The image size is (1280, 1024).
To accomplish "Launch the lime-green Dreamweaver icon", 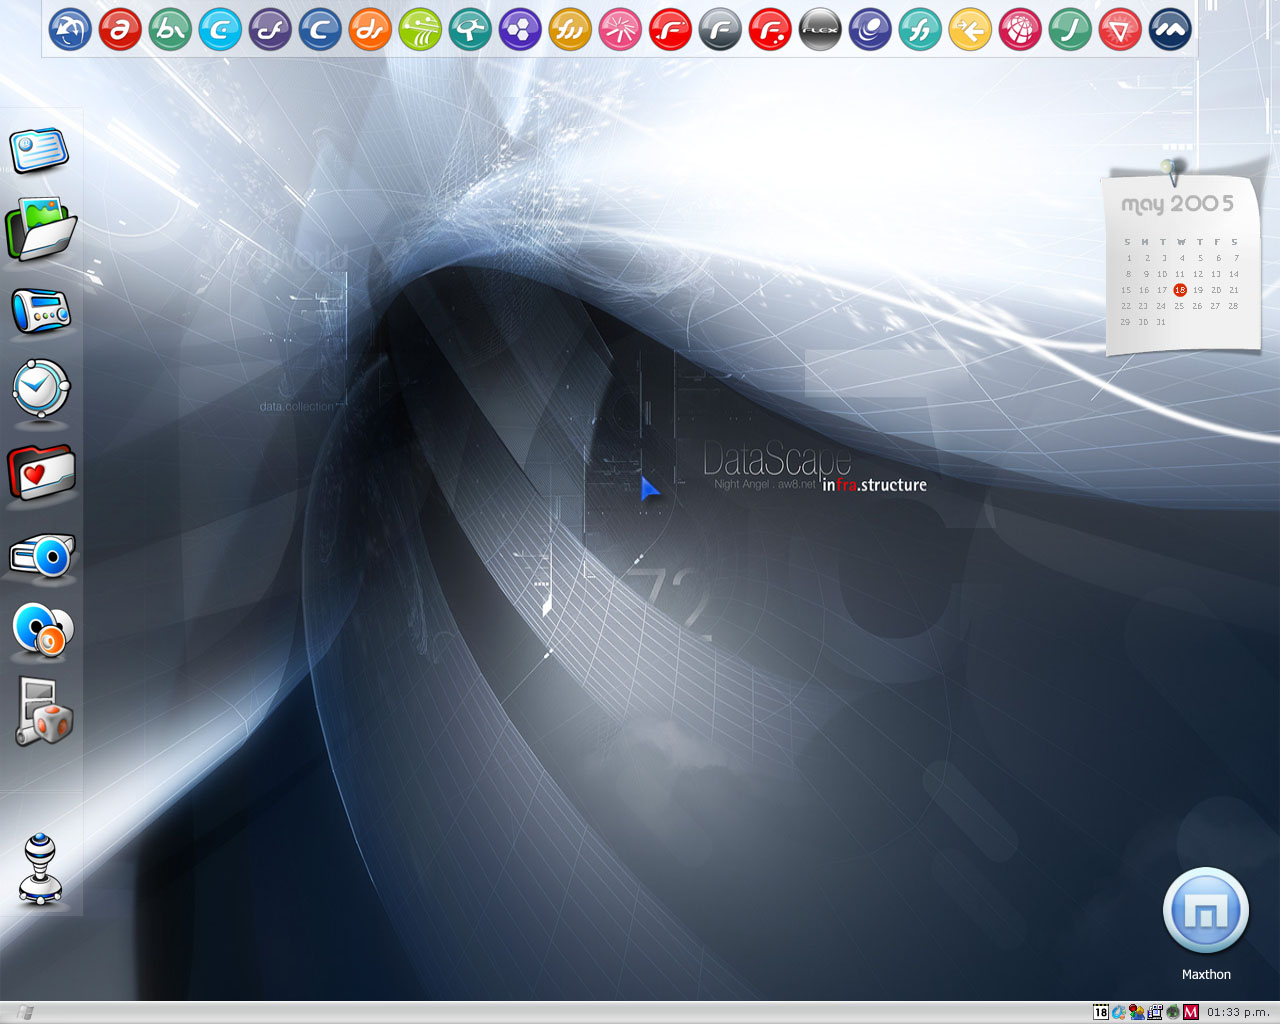I will 420,30.
